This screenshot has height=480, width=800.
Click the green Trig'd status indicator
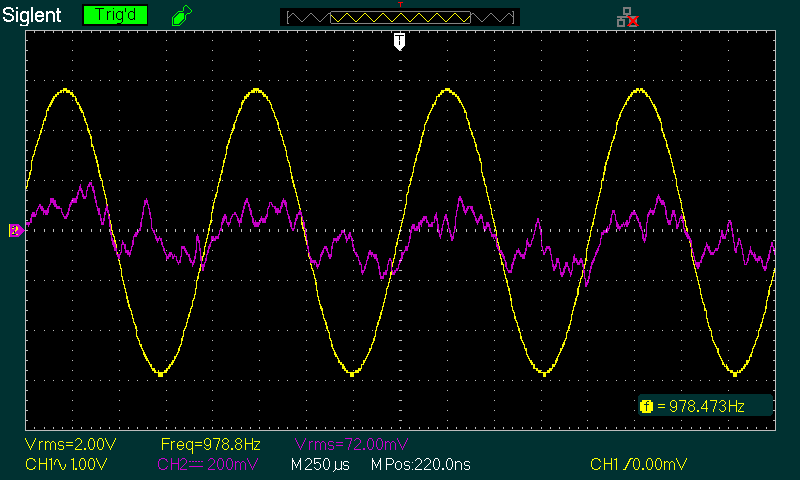click(x=115, y=15)
